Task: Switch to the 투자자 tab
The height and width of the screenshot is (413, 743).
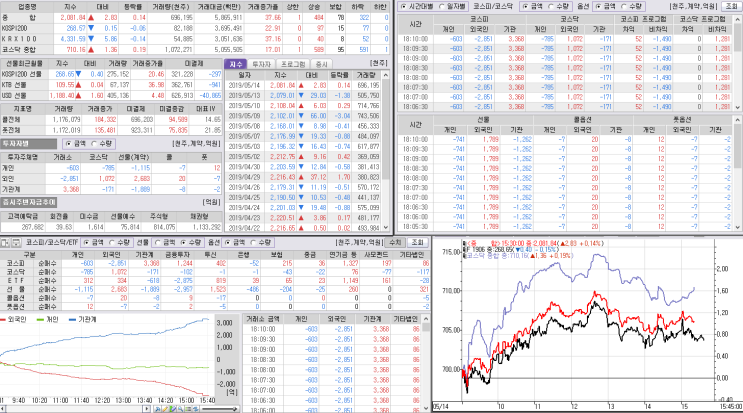Action: pos(261,64)
